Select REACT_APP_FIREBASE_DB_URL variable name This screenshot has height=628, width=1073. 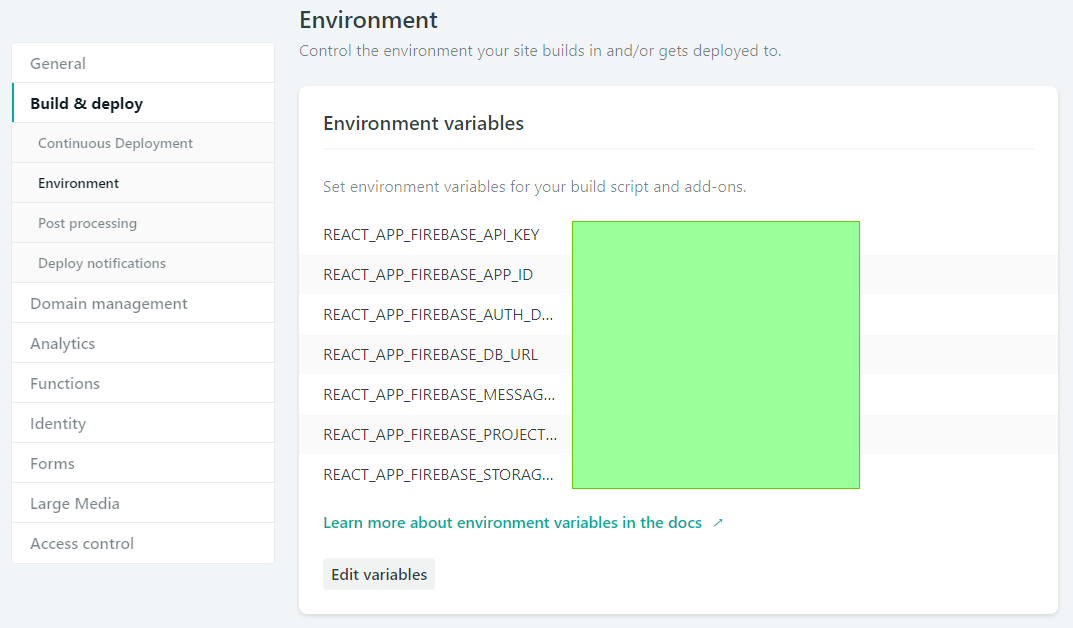click(x=430, y=354)
